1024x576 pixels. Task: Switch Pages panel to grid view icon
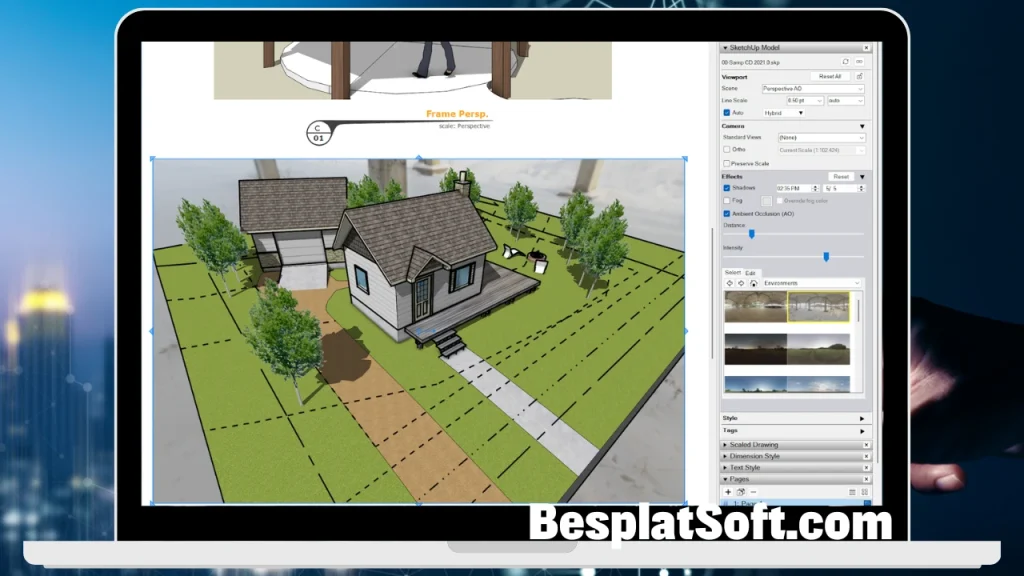coord(865,491)
